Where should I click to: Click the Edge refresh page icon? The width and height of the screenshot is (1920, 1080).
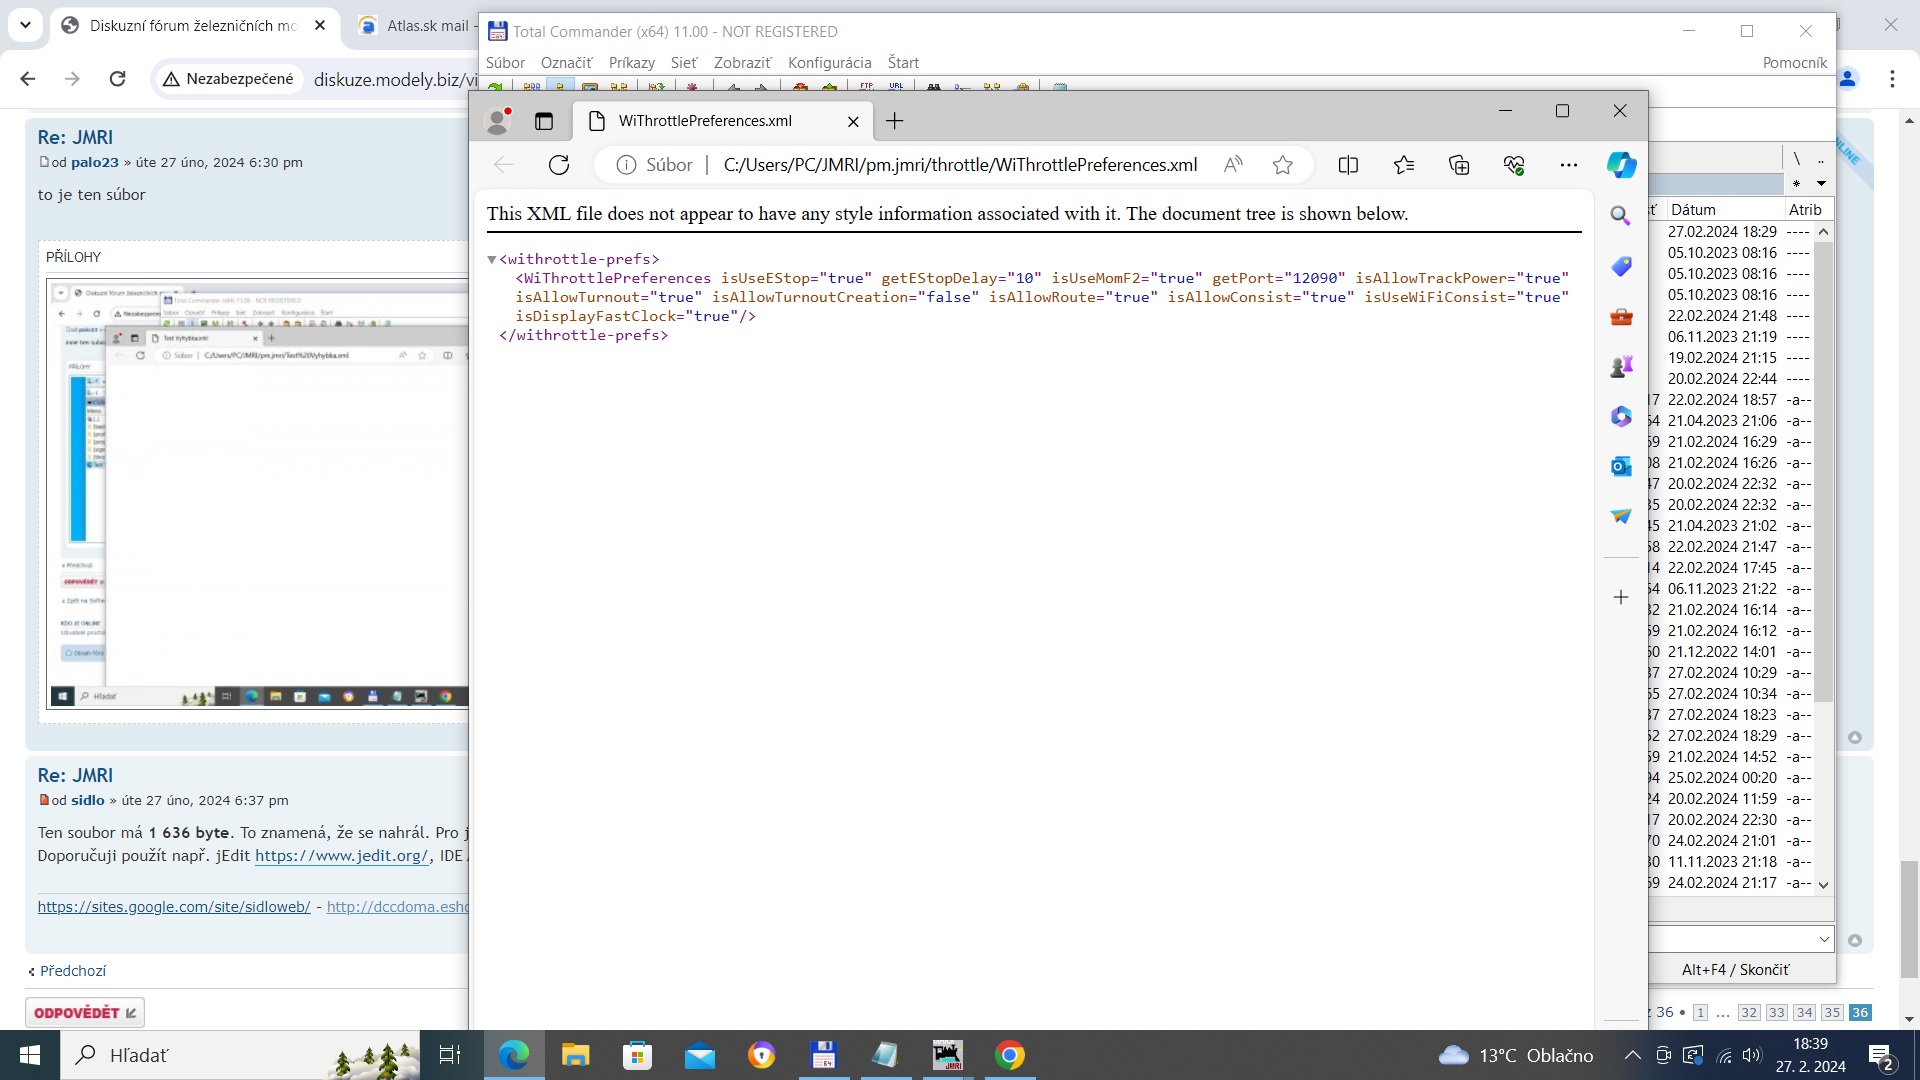559,165
